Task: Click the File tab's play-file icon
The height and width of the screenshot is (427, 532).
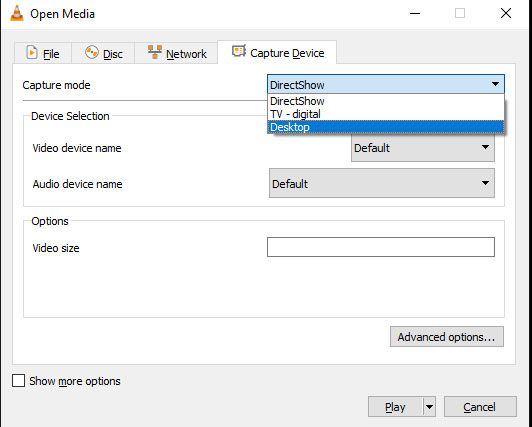Action: (32, 53)
